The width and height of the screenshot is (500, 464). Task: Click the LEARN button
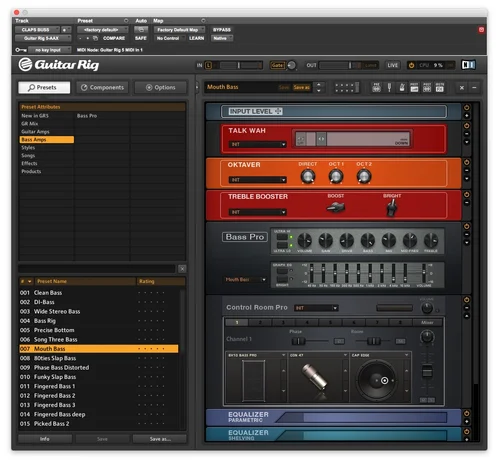tap(196, 38)
